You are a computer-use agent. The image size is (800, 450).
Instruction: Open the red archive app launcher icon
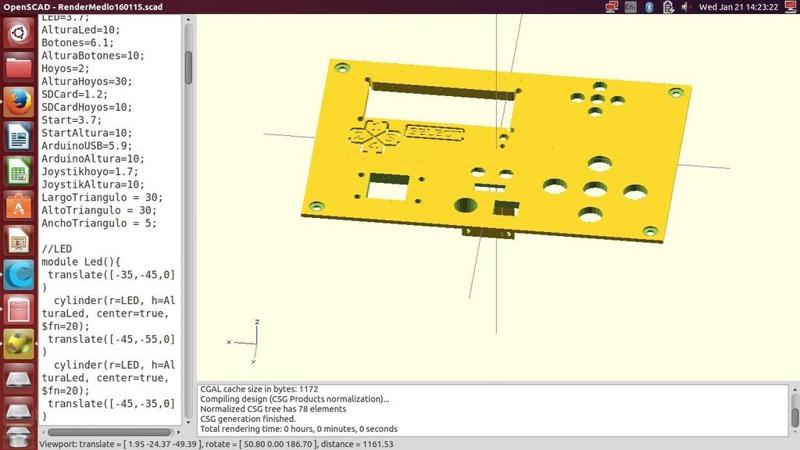(x=18, y=310)
